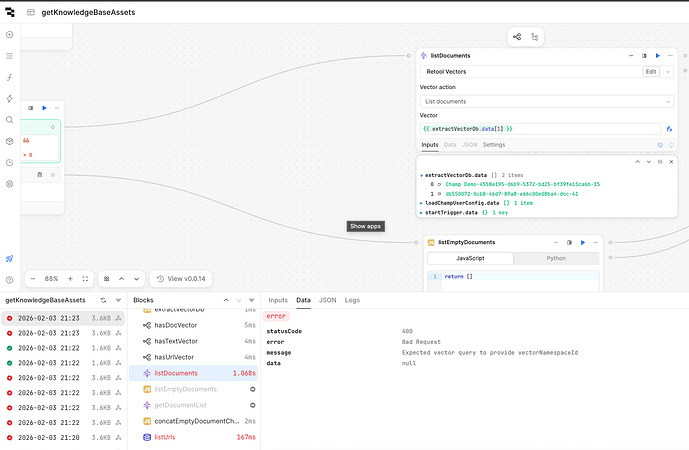Open run history clock icon in sidebar
The width and height of the screenshot is (689, 450).
(x=9, y=162)
